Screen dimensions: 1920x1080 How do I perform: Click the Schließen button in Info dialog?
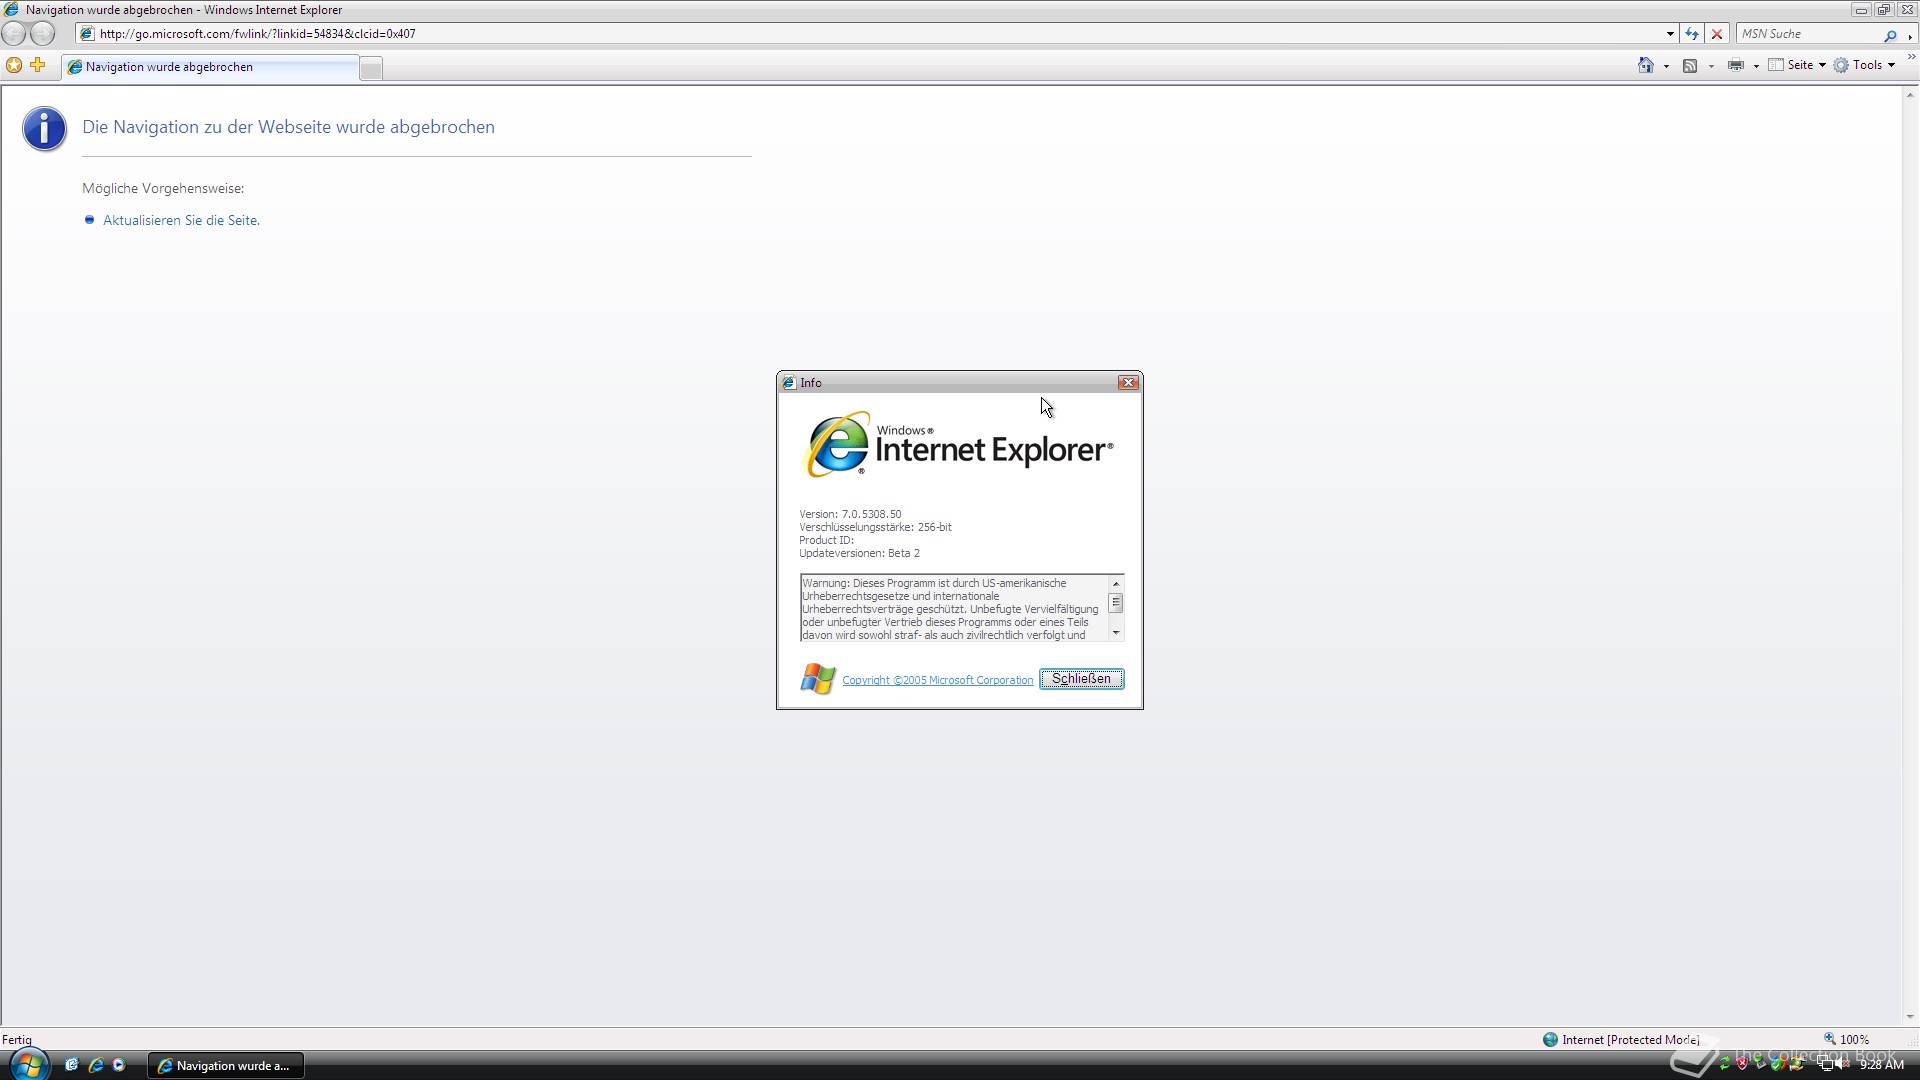click(x=1081, y=679)
